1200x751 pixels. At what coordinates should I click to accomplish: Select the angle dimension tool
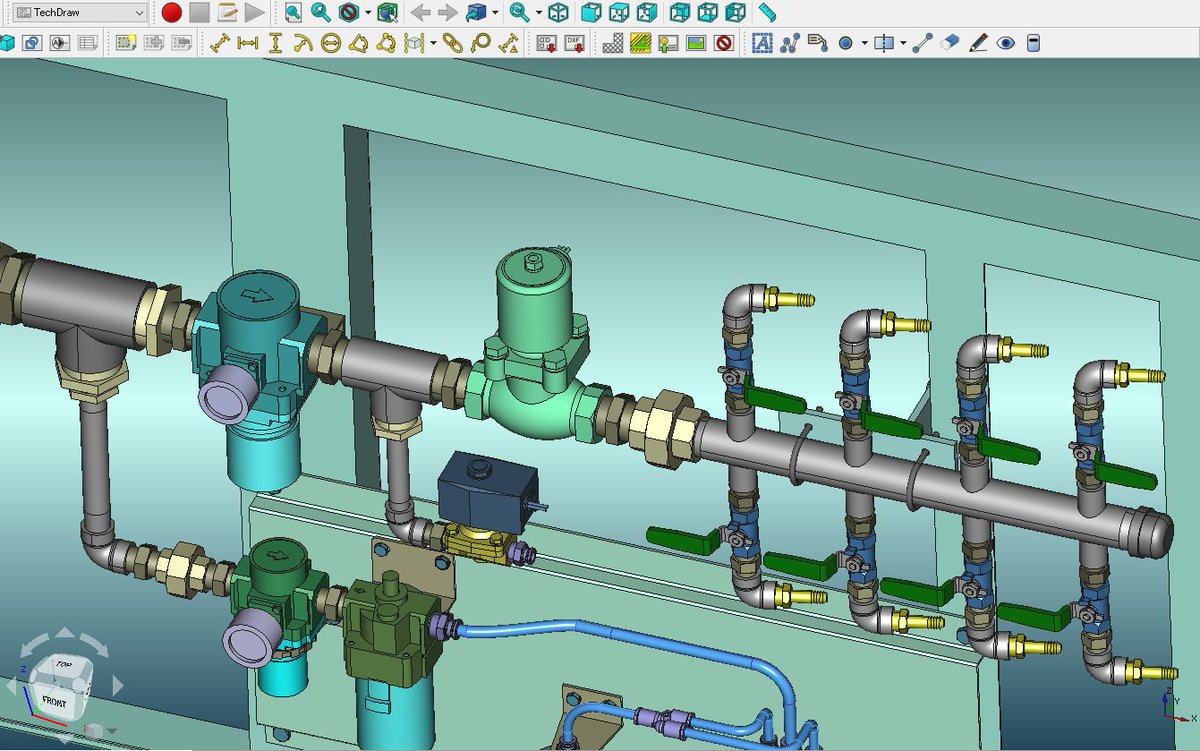(358, 43)
